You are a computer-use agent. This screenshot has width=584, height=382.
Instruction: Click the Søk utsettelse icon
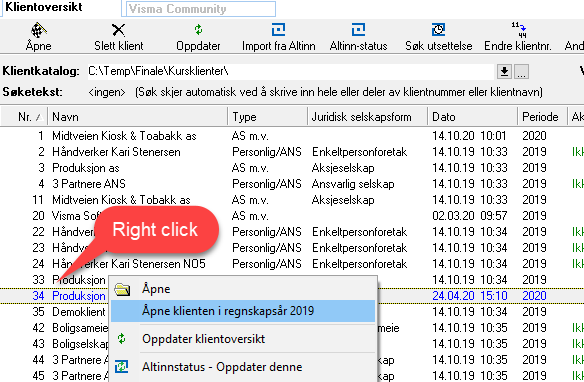[438, 30]
